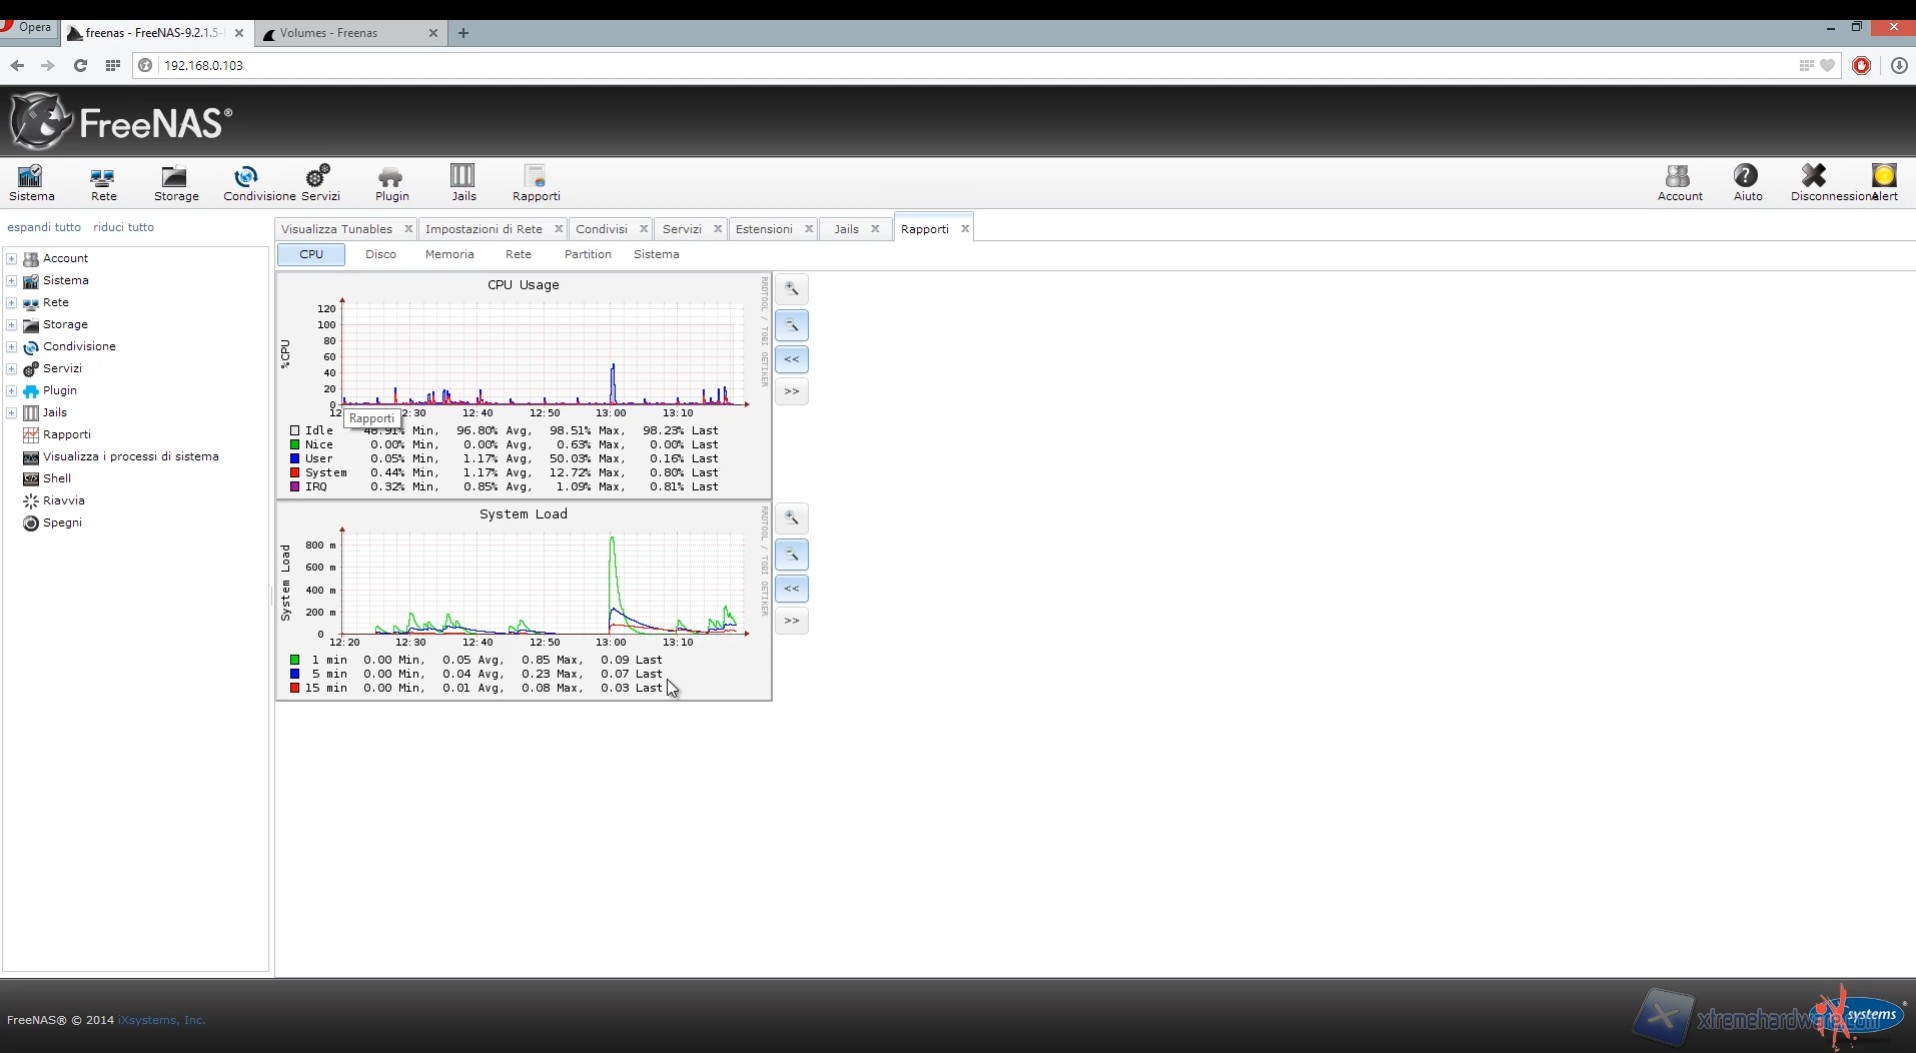Switch to the Memoria report tab
This screenshot has height=1053, width=1916.
click(x=449, y=255)
